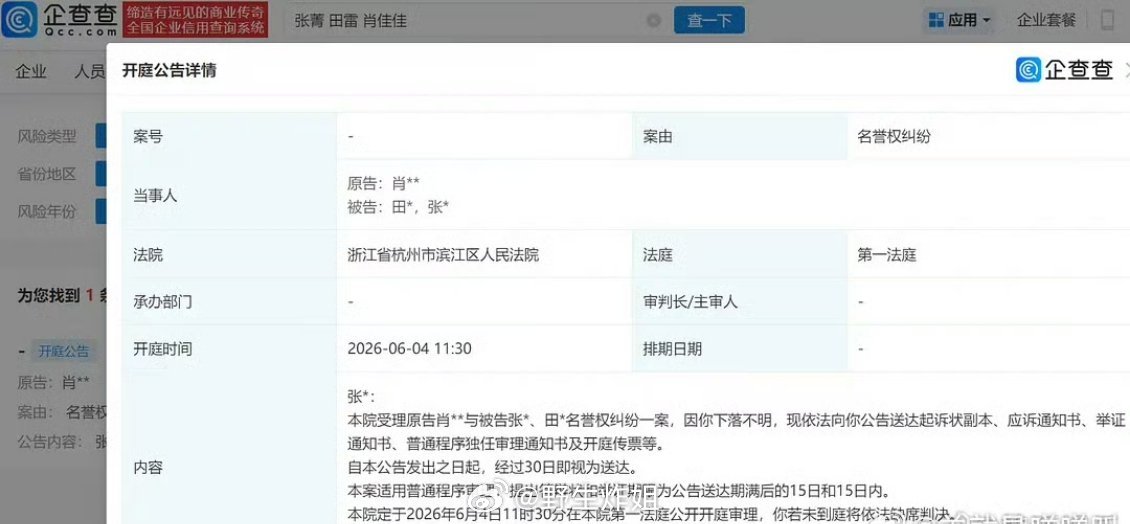The image size is (1130, 524).
Task: Click the 法院 row label
Action: tap(148, 255)
